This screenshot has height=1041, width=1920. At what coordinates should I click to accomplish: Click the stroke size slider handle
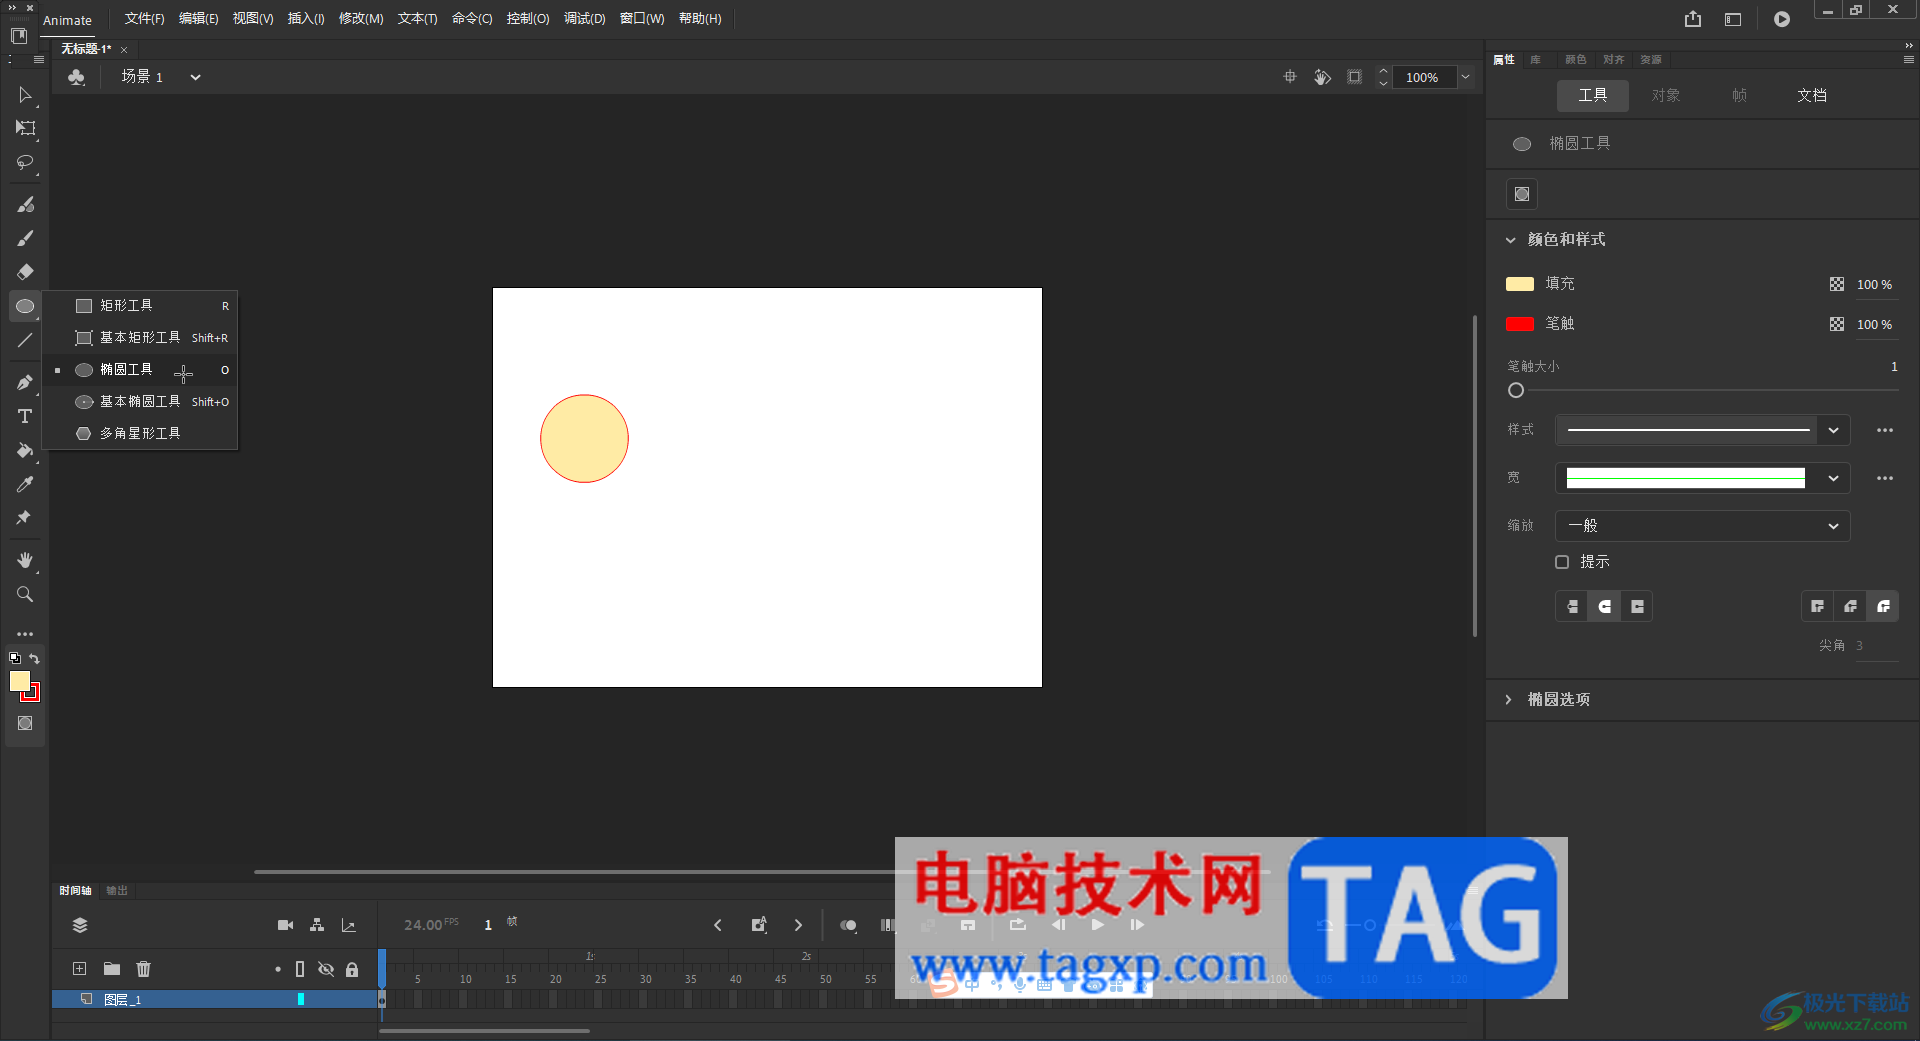point(1516,391)
